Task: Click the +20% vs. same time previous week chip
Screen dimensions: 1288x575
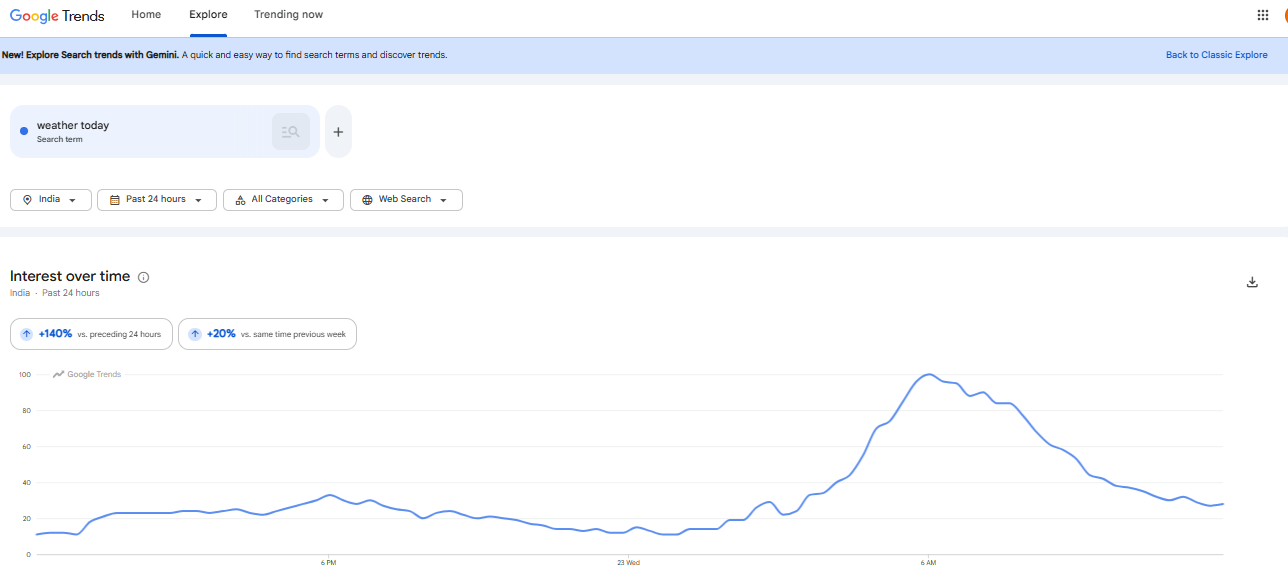Action: coord(267,334)
